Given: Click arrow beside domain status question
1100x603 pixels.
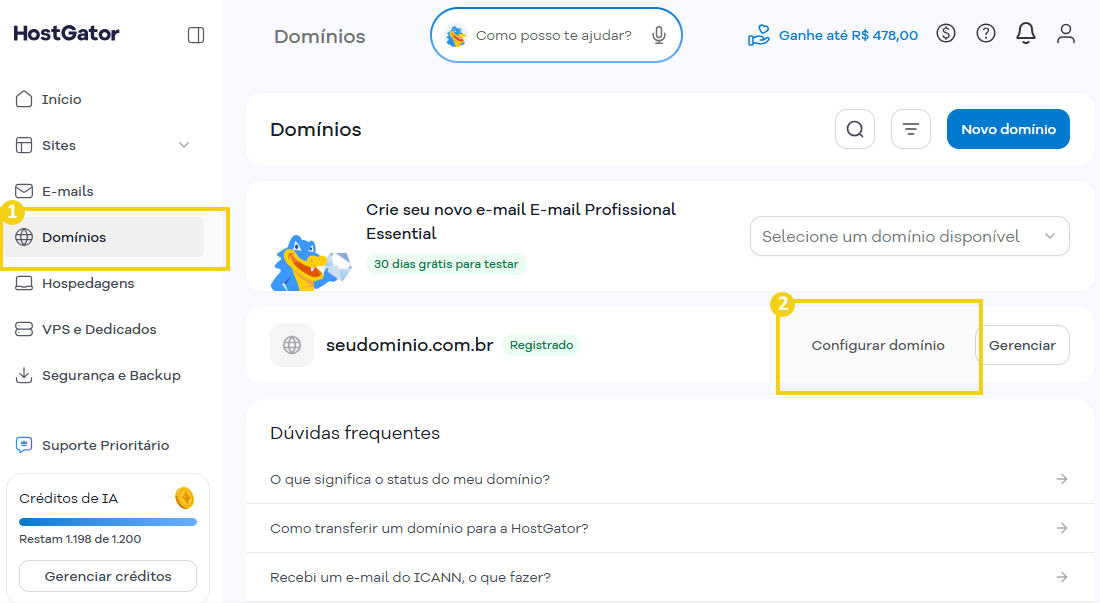Looking at the screenshot, I should (1062, 479).
